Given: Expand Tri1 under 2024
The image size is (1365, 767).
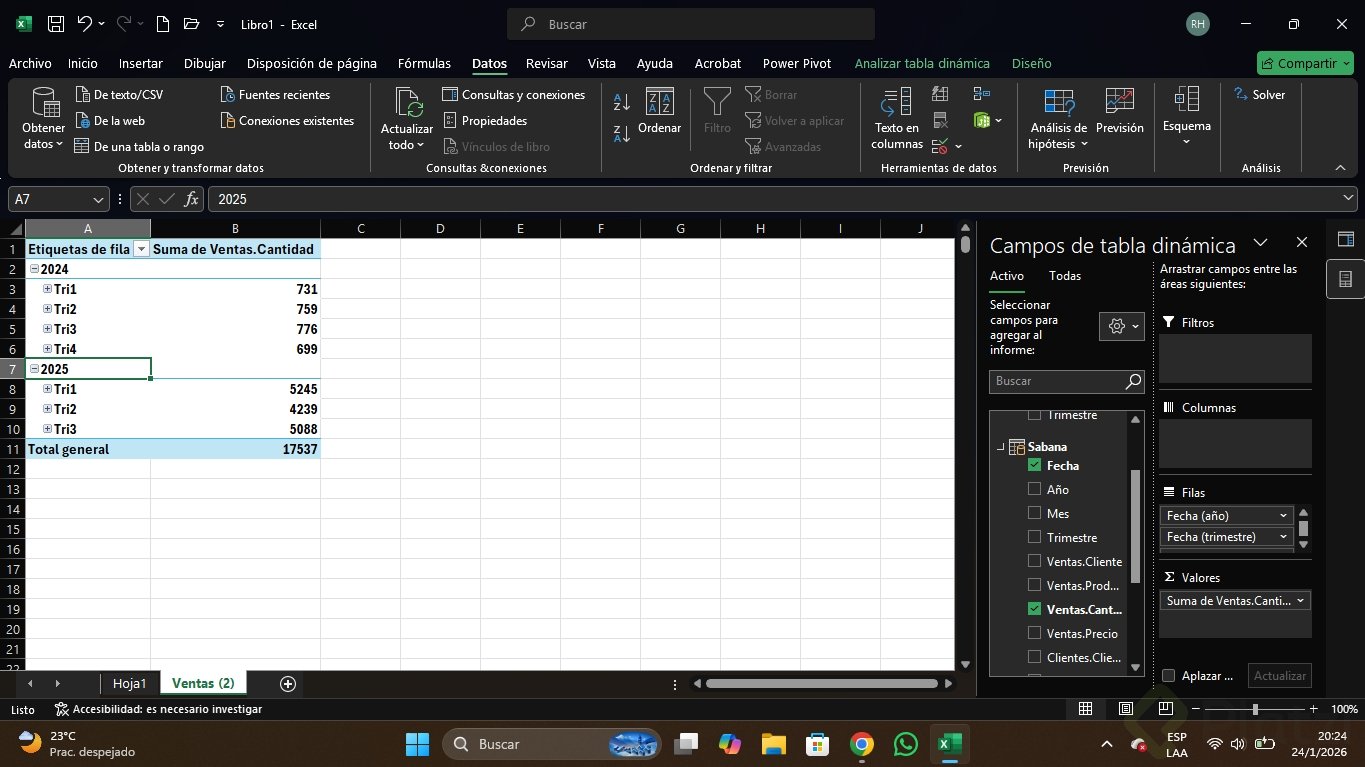Looking at the screenshot, I should (47, 289).
